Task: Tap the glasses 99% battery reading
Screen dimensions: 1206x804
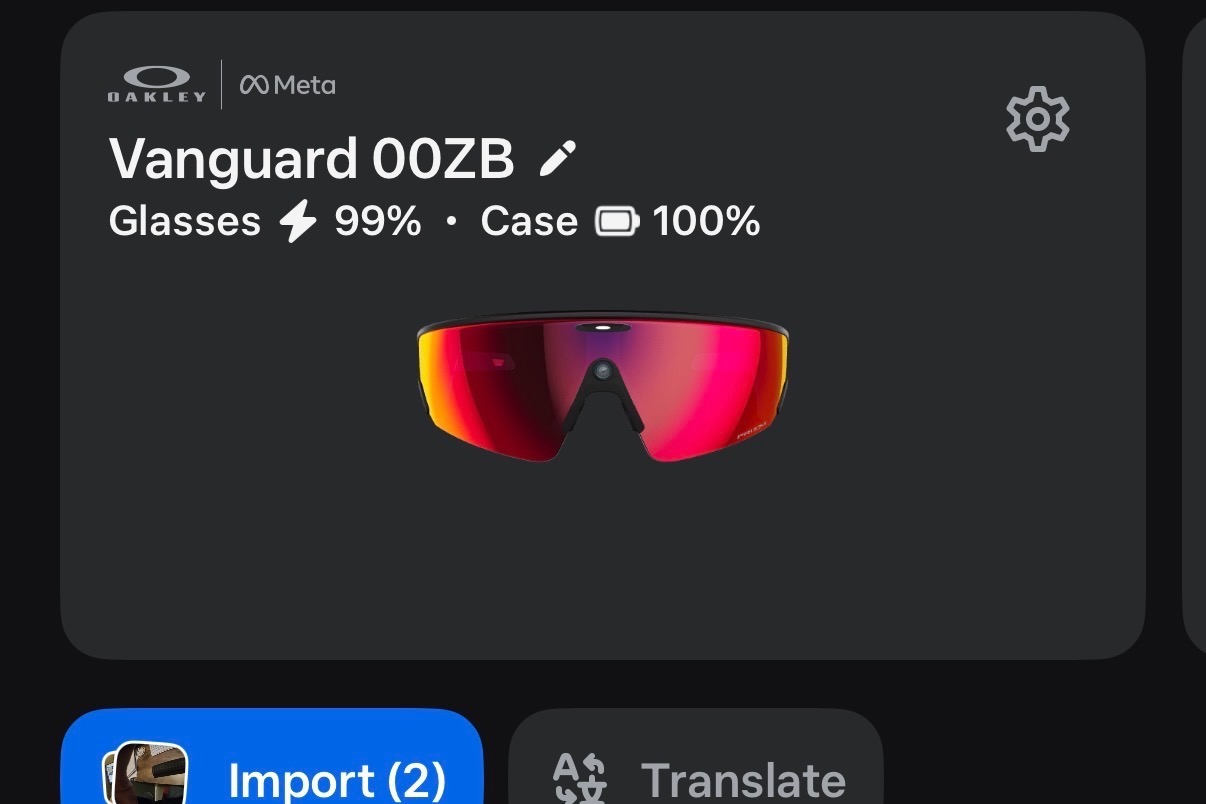Action: [x=378, y=221]
